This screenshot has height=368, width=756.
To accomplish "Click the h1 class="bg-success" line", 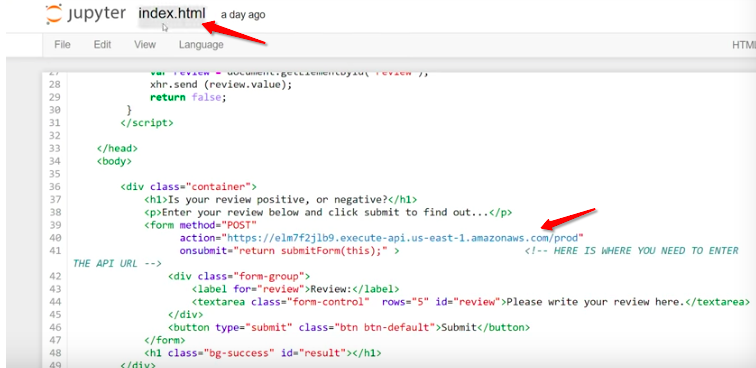I will point(262,353).
